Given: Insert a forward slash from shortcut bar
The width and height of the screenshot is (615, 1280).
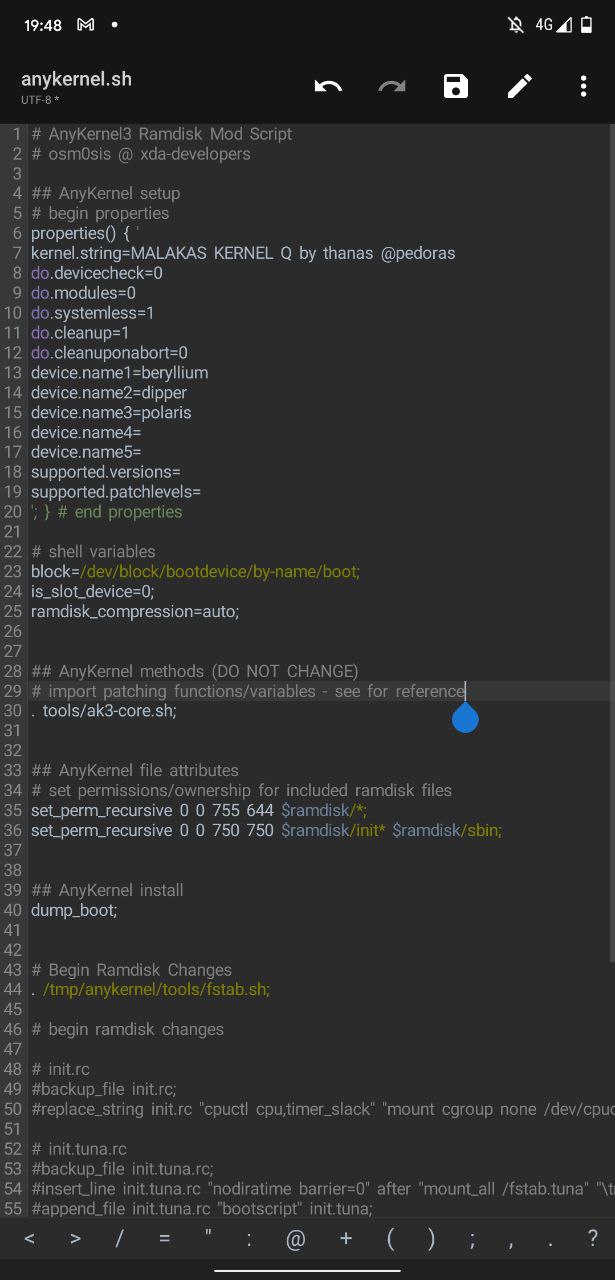Looking at the screenshot, I should point(119,1239).
